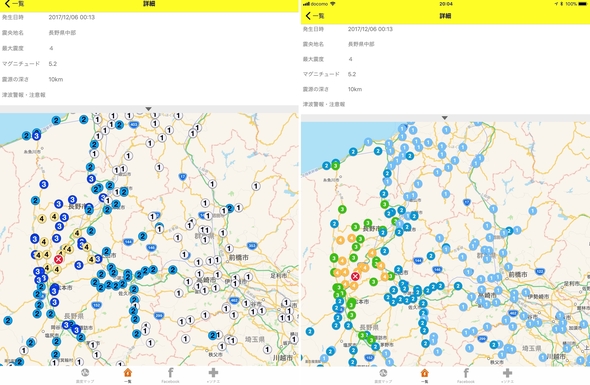Open the 震度マップ globe tab in left screenshot

pos(85,375)
